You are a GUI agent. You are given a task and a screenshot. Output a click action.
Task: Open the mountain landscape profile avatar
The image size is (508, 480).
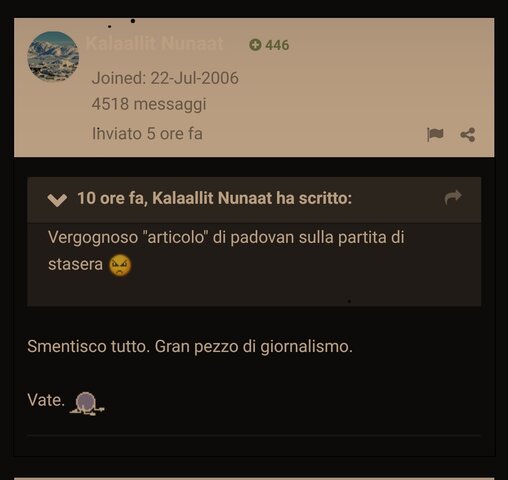coord(53,57)
